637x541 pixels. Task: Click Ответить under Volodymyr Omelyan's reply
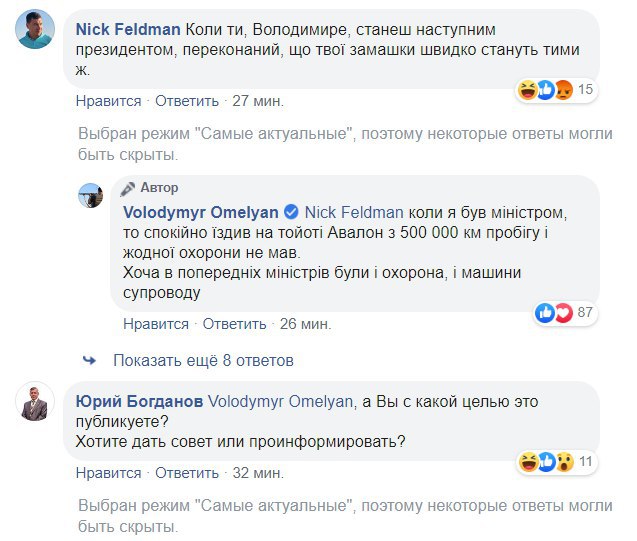tap(234, 324)
